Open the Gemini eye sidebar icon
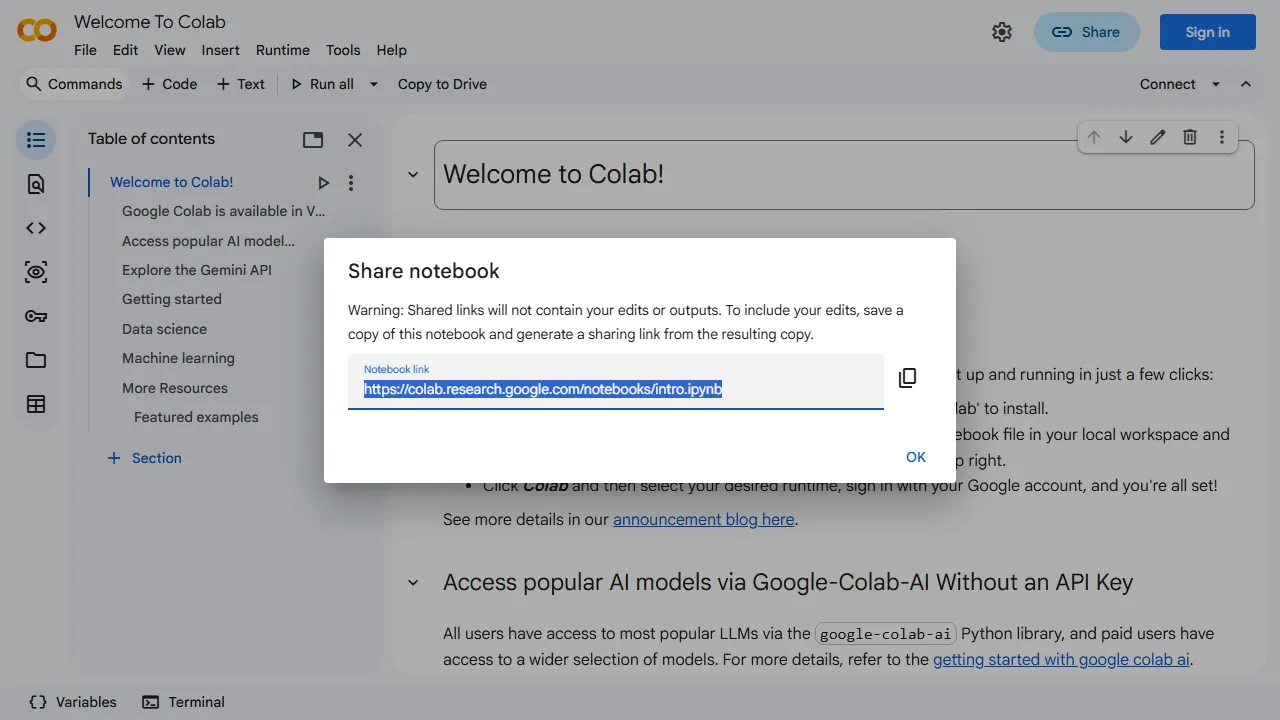1280x720 pixels. pyautogui.click(x=36, y=272)
